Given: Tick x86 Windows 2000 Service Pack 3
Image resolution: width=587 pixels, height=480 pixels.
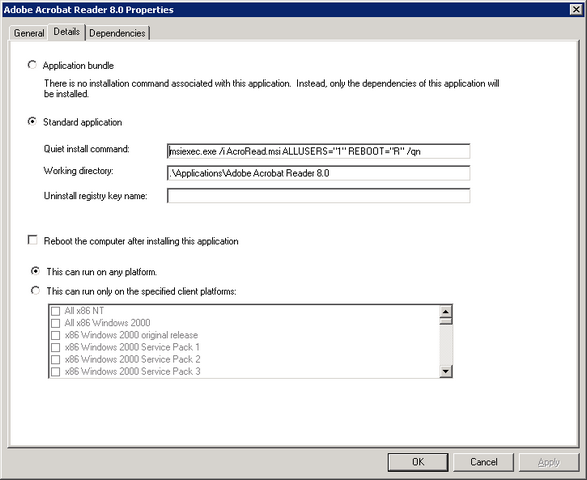Looking at the screenshot, I should point(55,371).
